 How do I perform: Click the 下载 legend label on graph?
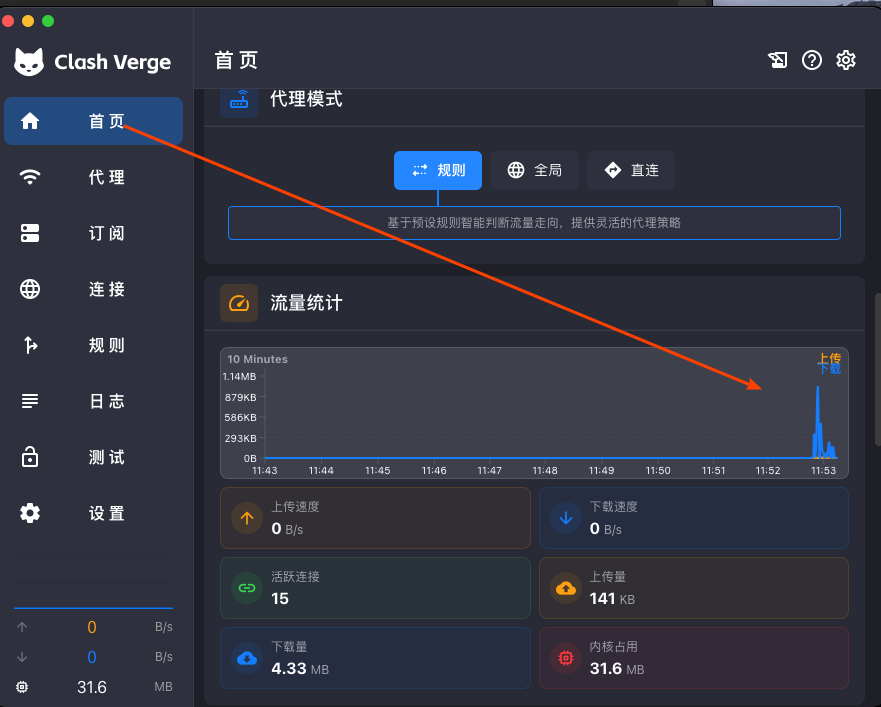[x=829, y=369]
